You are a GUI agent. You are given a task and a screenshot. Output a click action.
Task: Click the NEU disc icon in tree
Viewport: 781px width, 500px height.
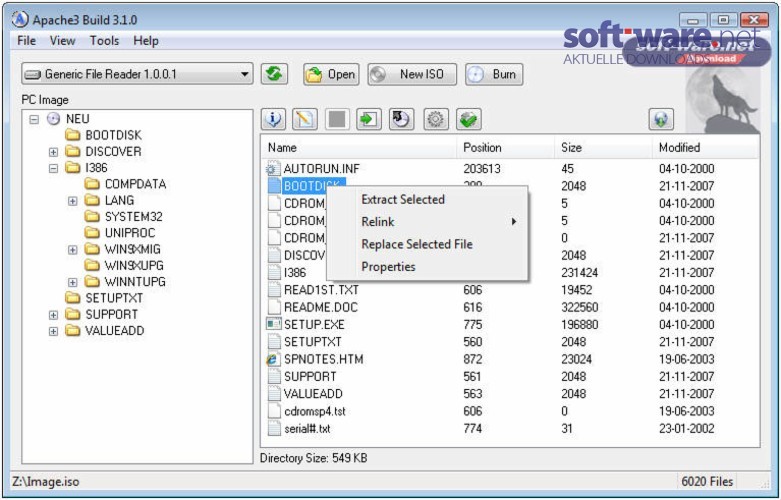(53, 119)
